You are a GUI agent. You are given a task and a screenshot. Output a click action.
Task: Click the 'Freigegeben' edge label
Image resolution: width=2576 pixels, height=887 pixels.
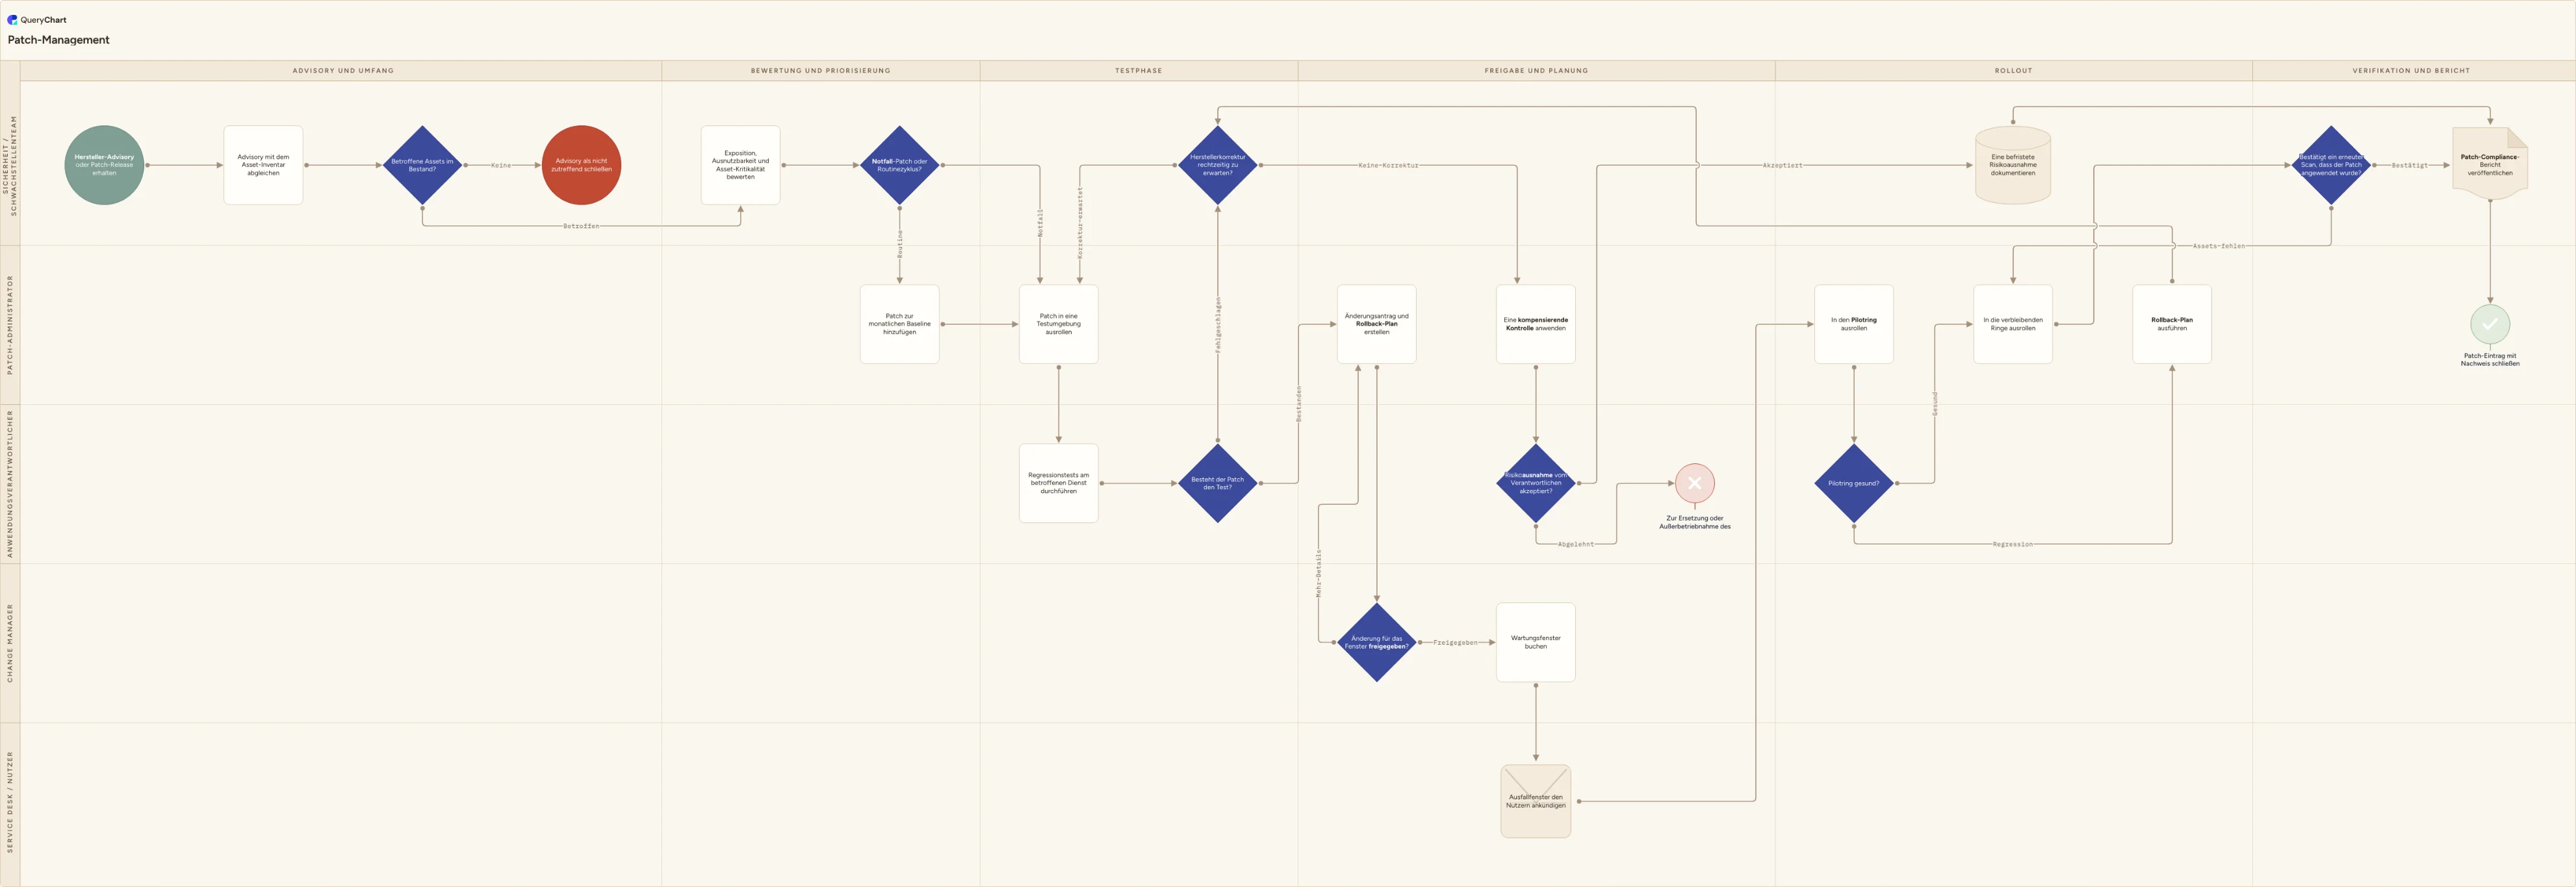[x=1455, y=642]
